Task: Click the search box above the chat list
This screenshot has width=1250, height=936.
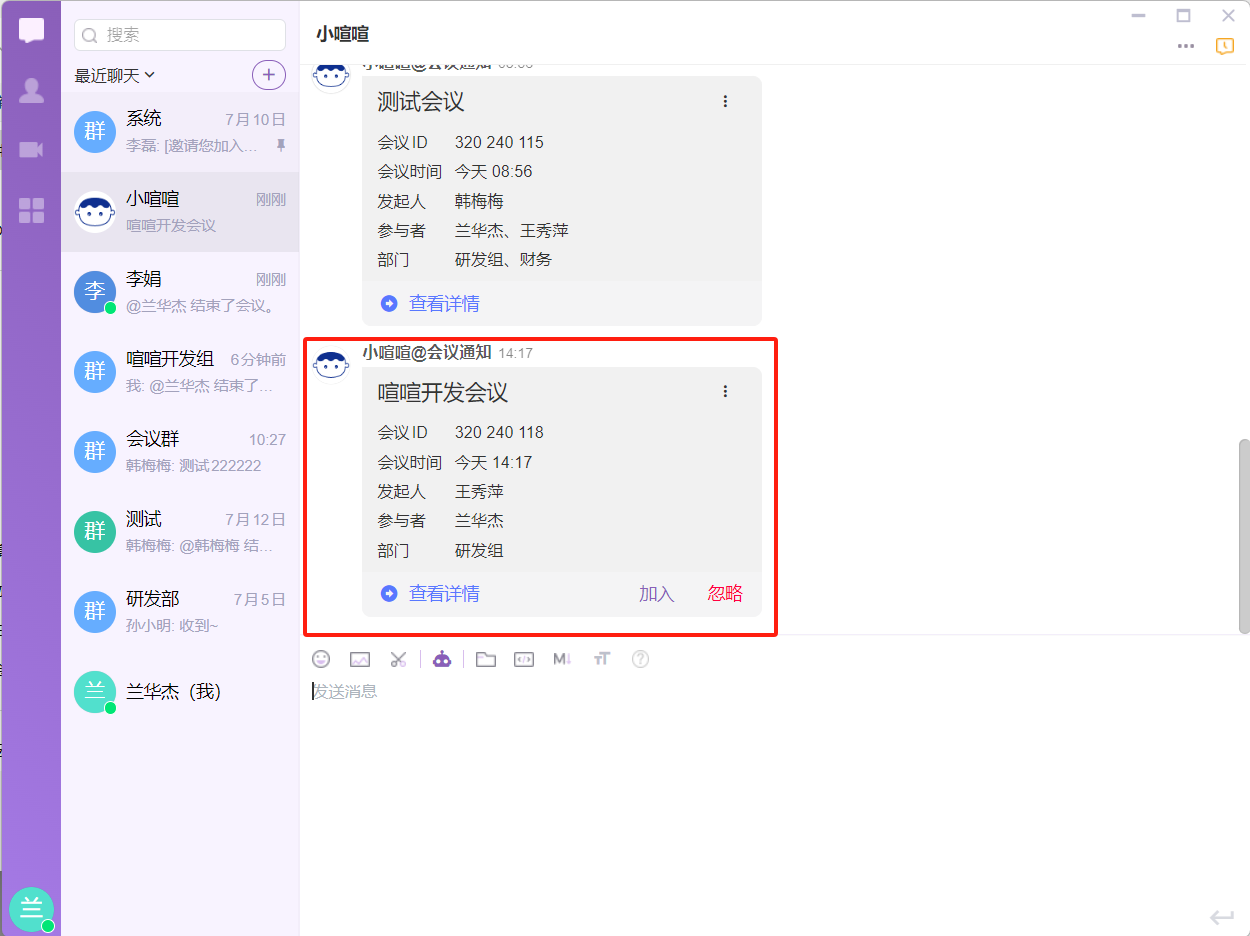Action: tap(180, 35)
